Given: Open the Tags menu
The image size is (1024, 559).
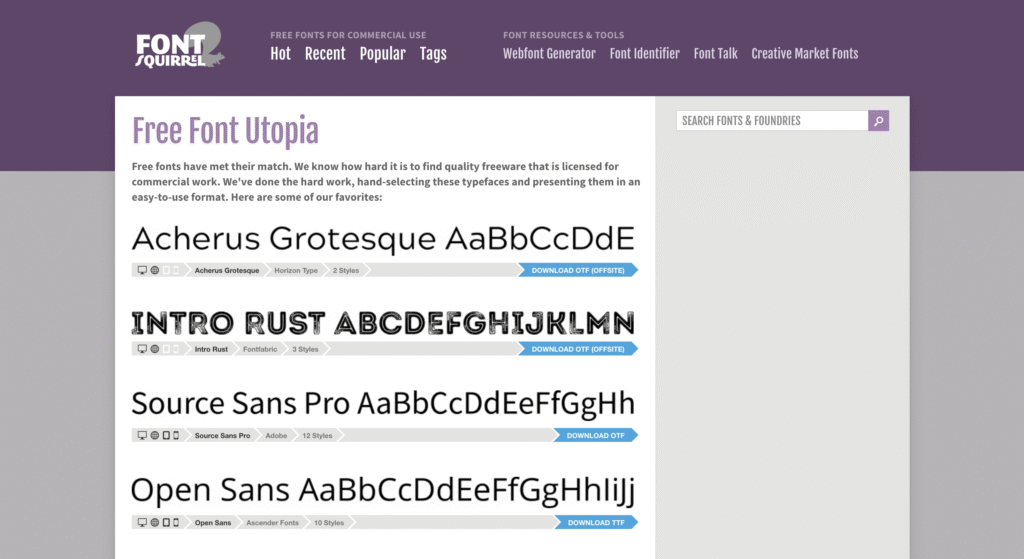Looking at the screenshot, I should point(433,54).
